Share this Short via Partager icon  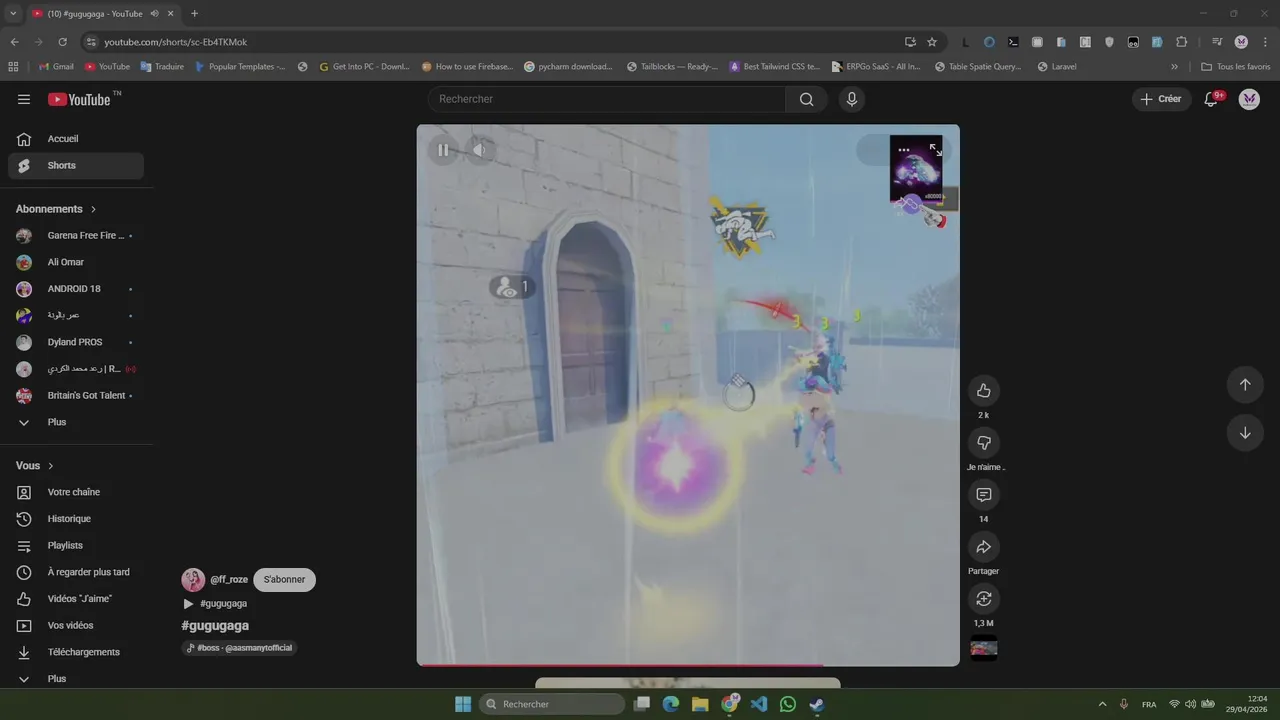pyautogui.click(x=983, y=547)
